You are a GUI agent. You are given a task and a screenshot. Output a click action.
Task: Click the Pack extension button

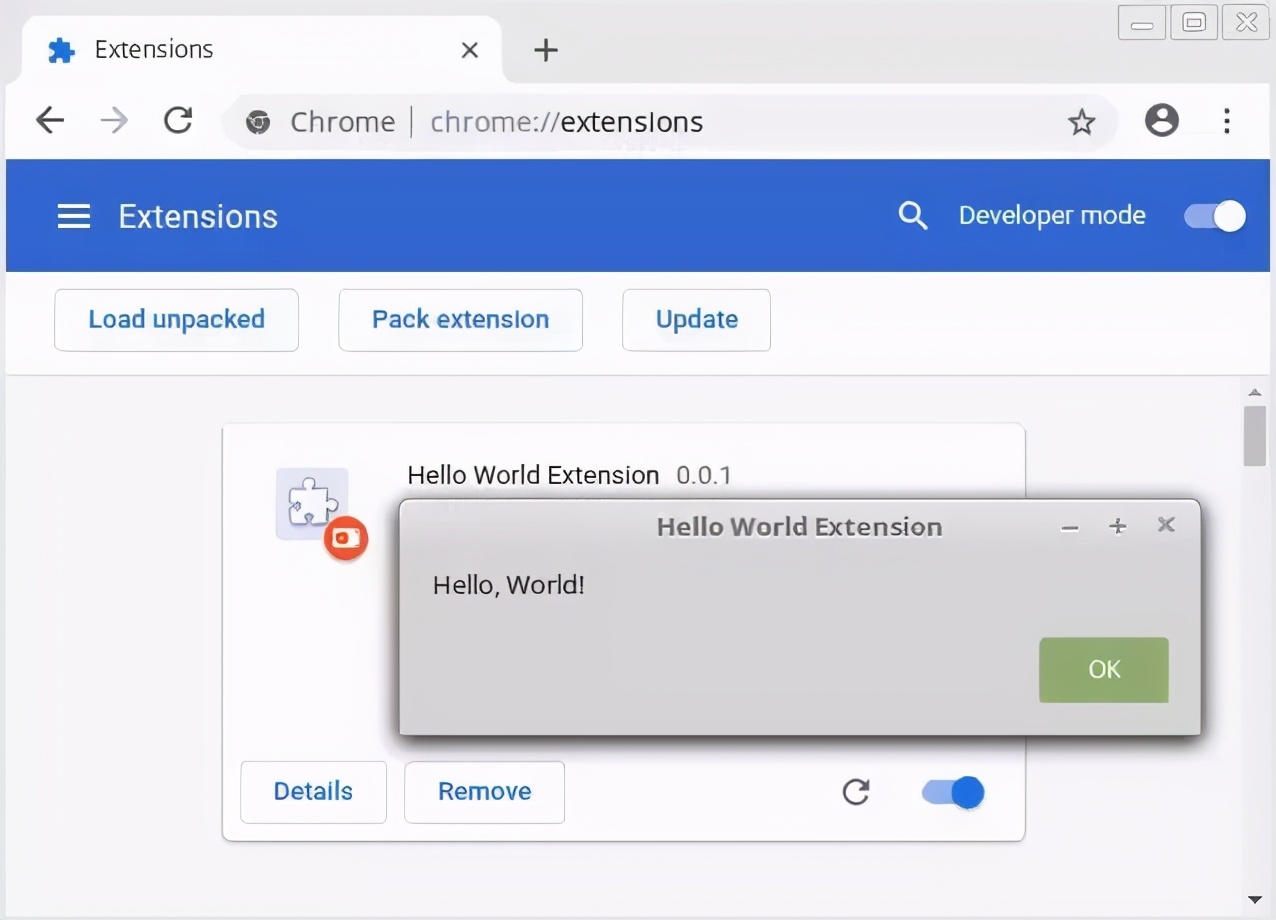point(460,320)
